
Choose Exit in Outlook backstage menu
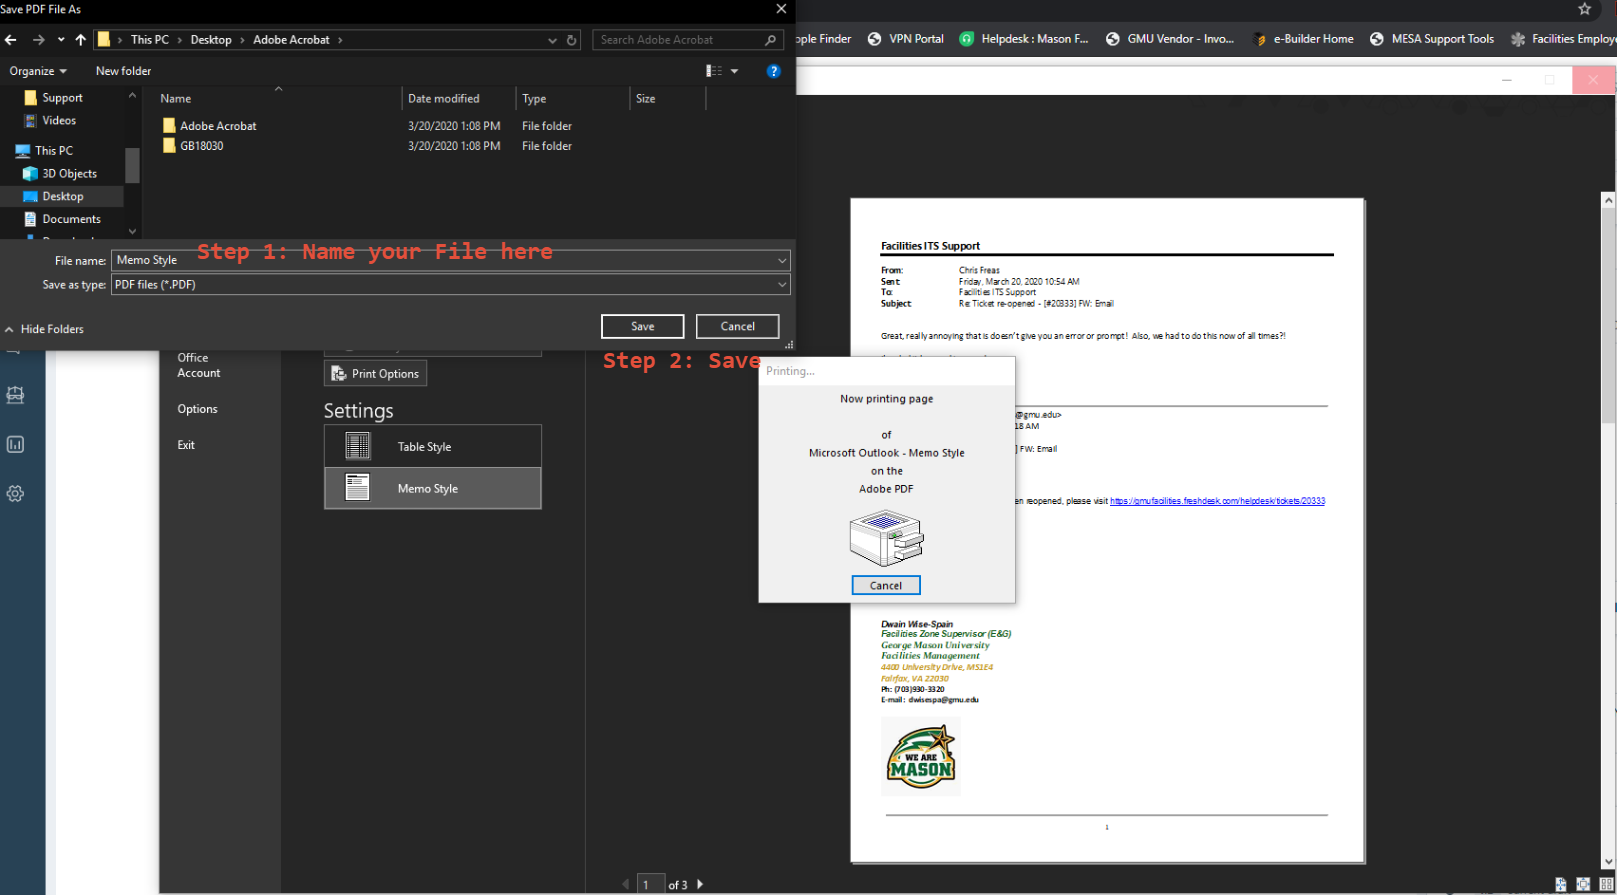(186, 445)
